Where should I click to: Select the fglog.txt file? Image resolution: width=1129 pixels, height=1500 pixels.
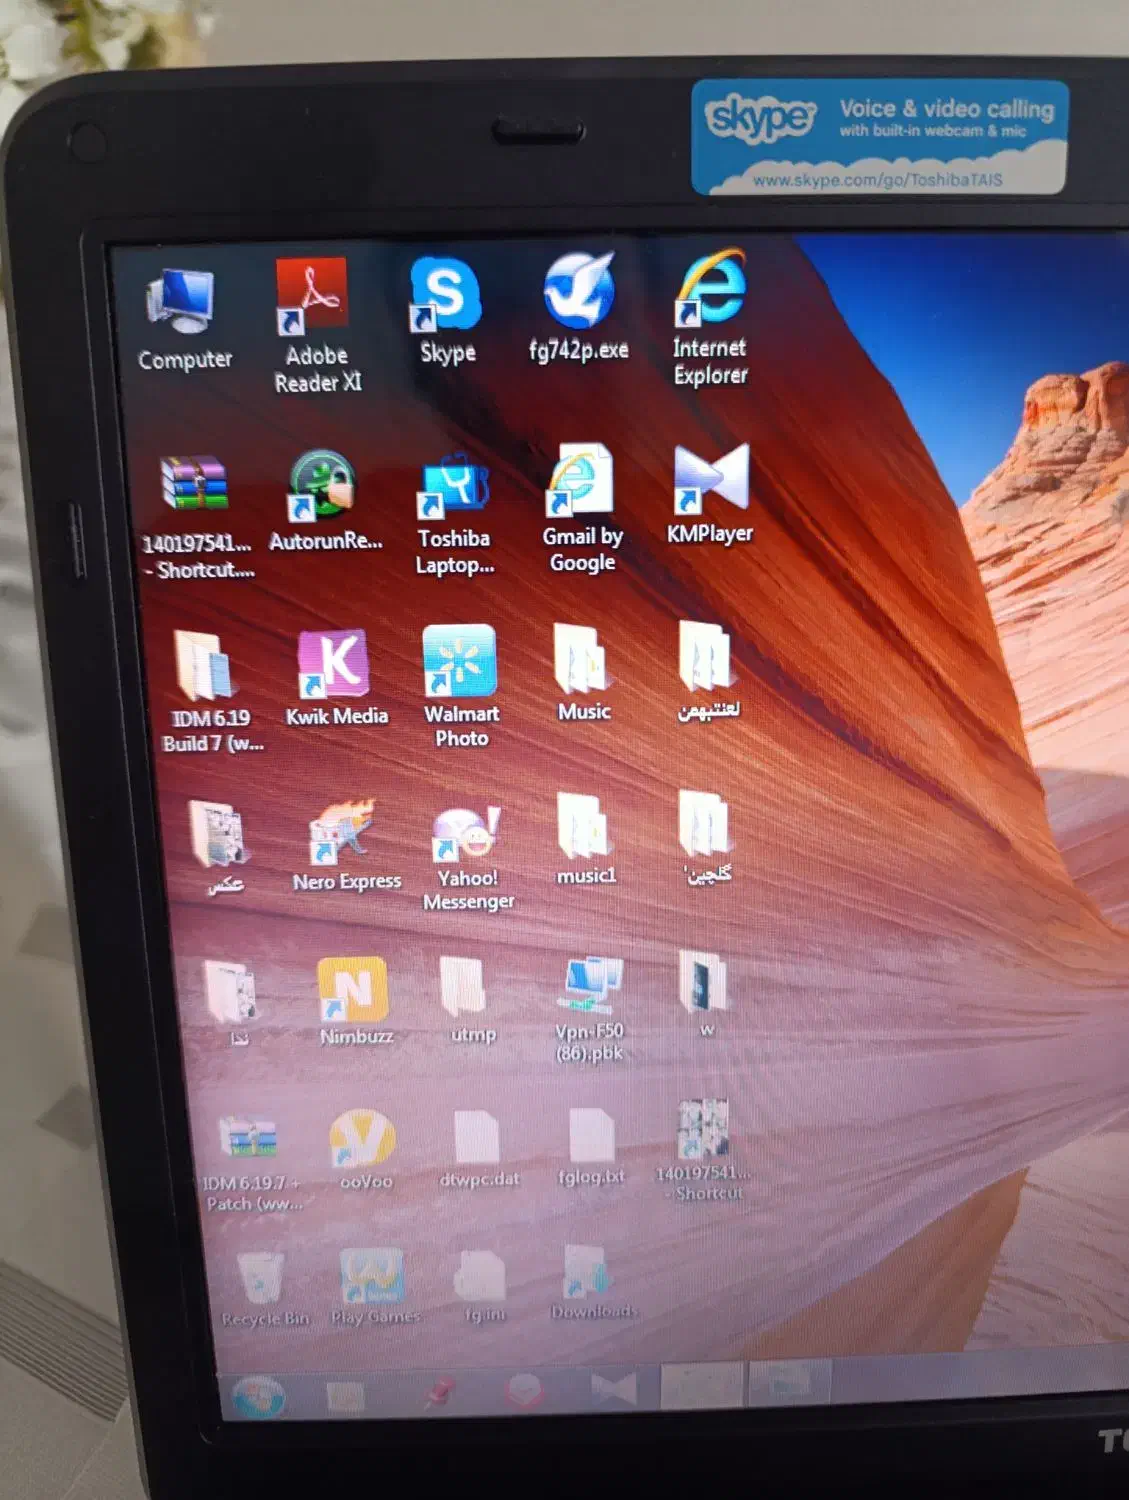tap(591, 1134)
